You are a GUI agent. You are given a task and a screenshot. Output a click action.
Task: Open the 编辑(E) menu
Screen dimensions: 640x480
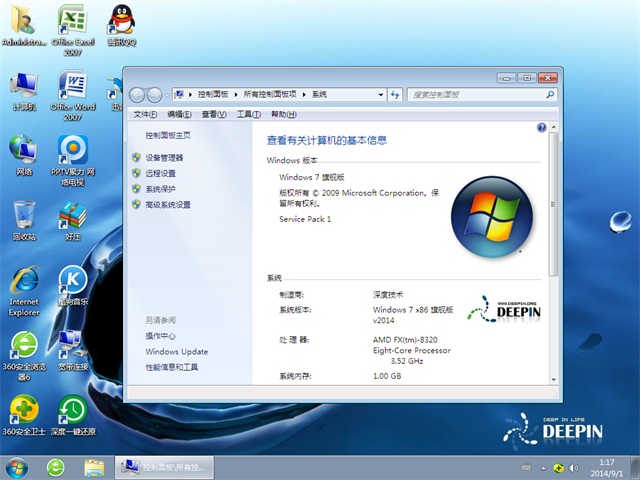pyautogui.click(x=179, y=114)
